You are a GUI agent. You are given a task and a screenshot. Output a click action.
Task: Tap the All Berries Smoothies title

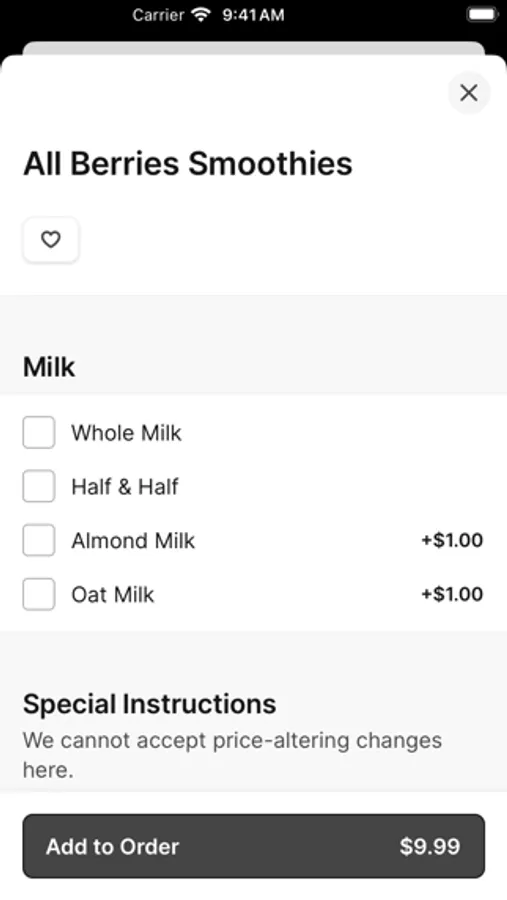point(188,163)
